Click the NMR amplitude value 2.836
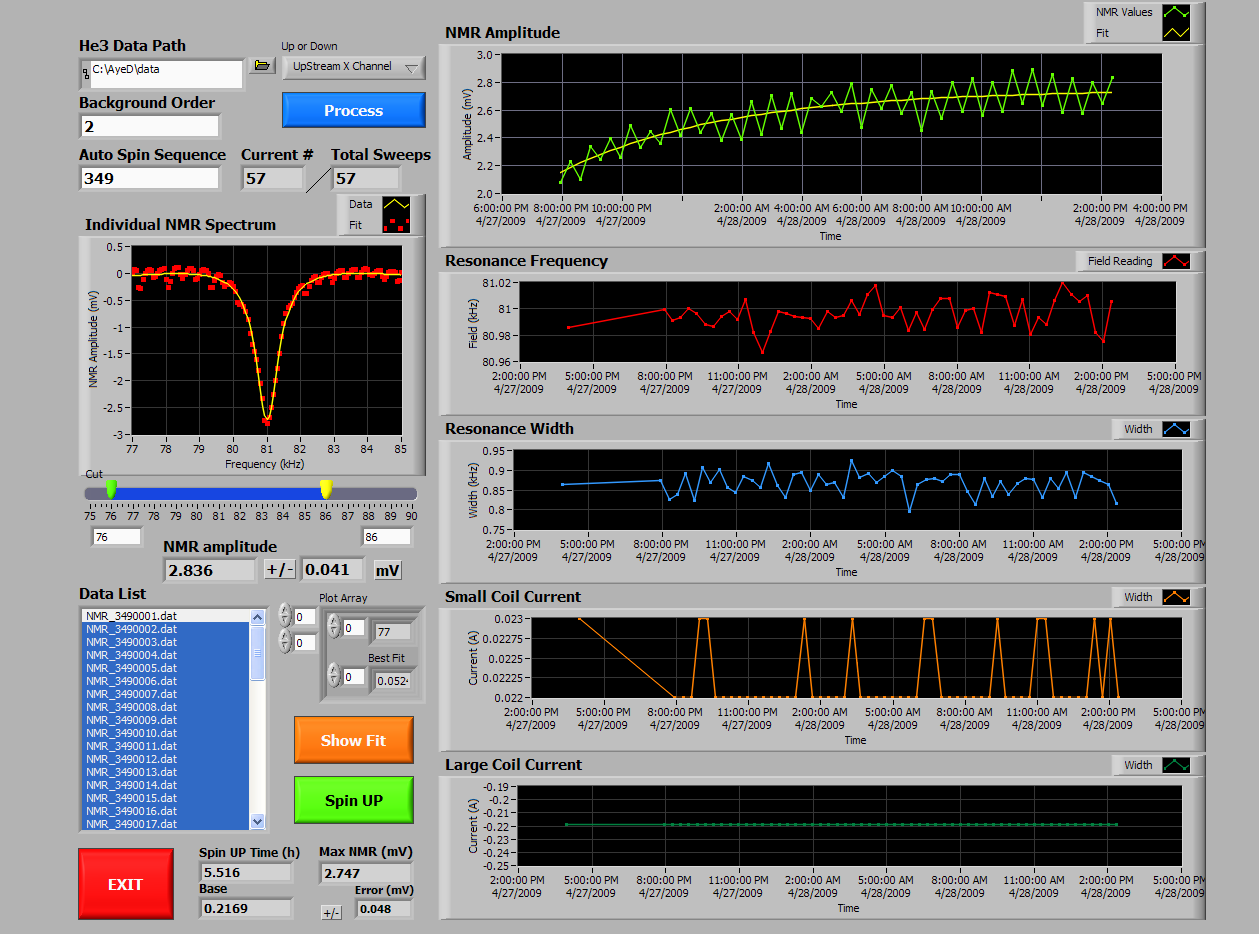 (x=210, y=570)
